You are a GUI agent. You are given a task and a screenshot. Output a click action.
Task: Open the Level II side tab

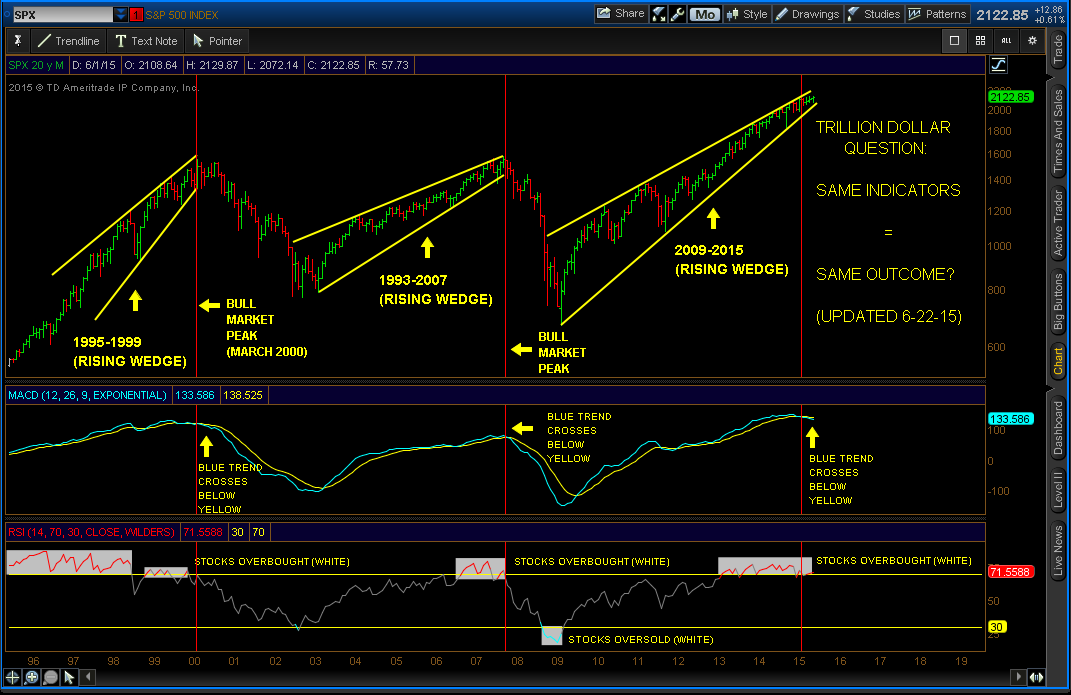click(x=1058, y=490)
